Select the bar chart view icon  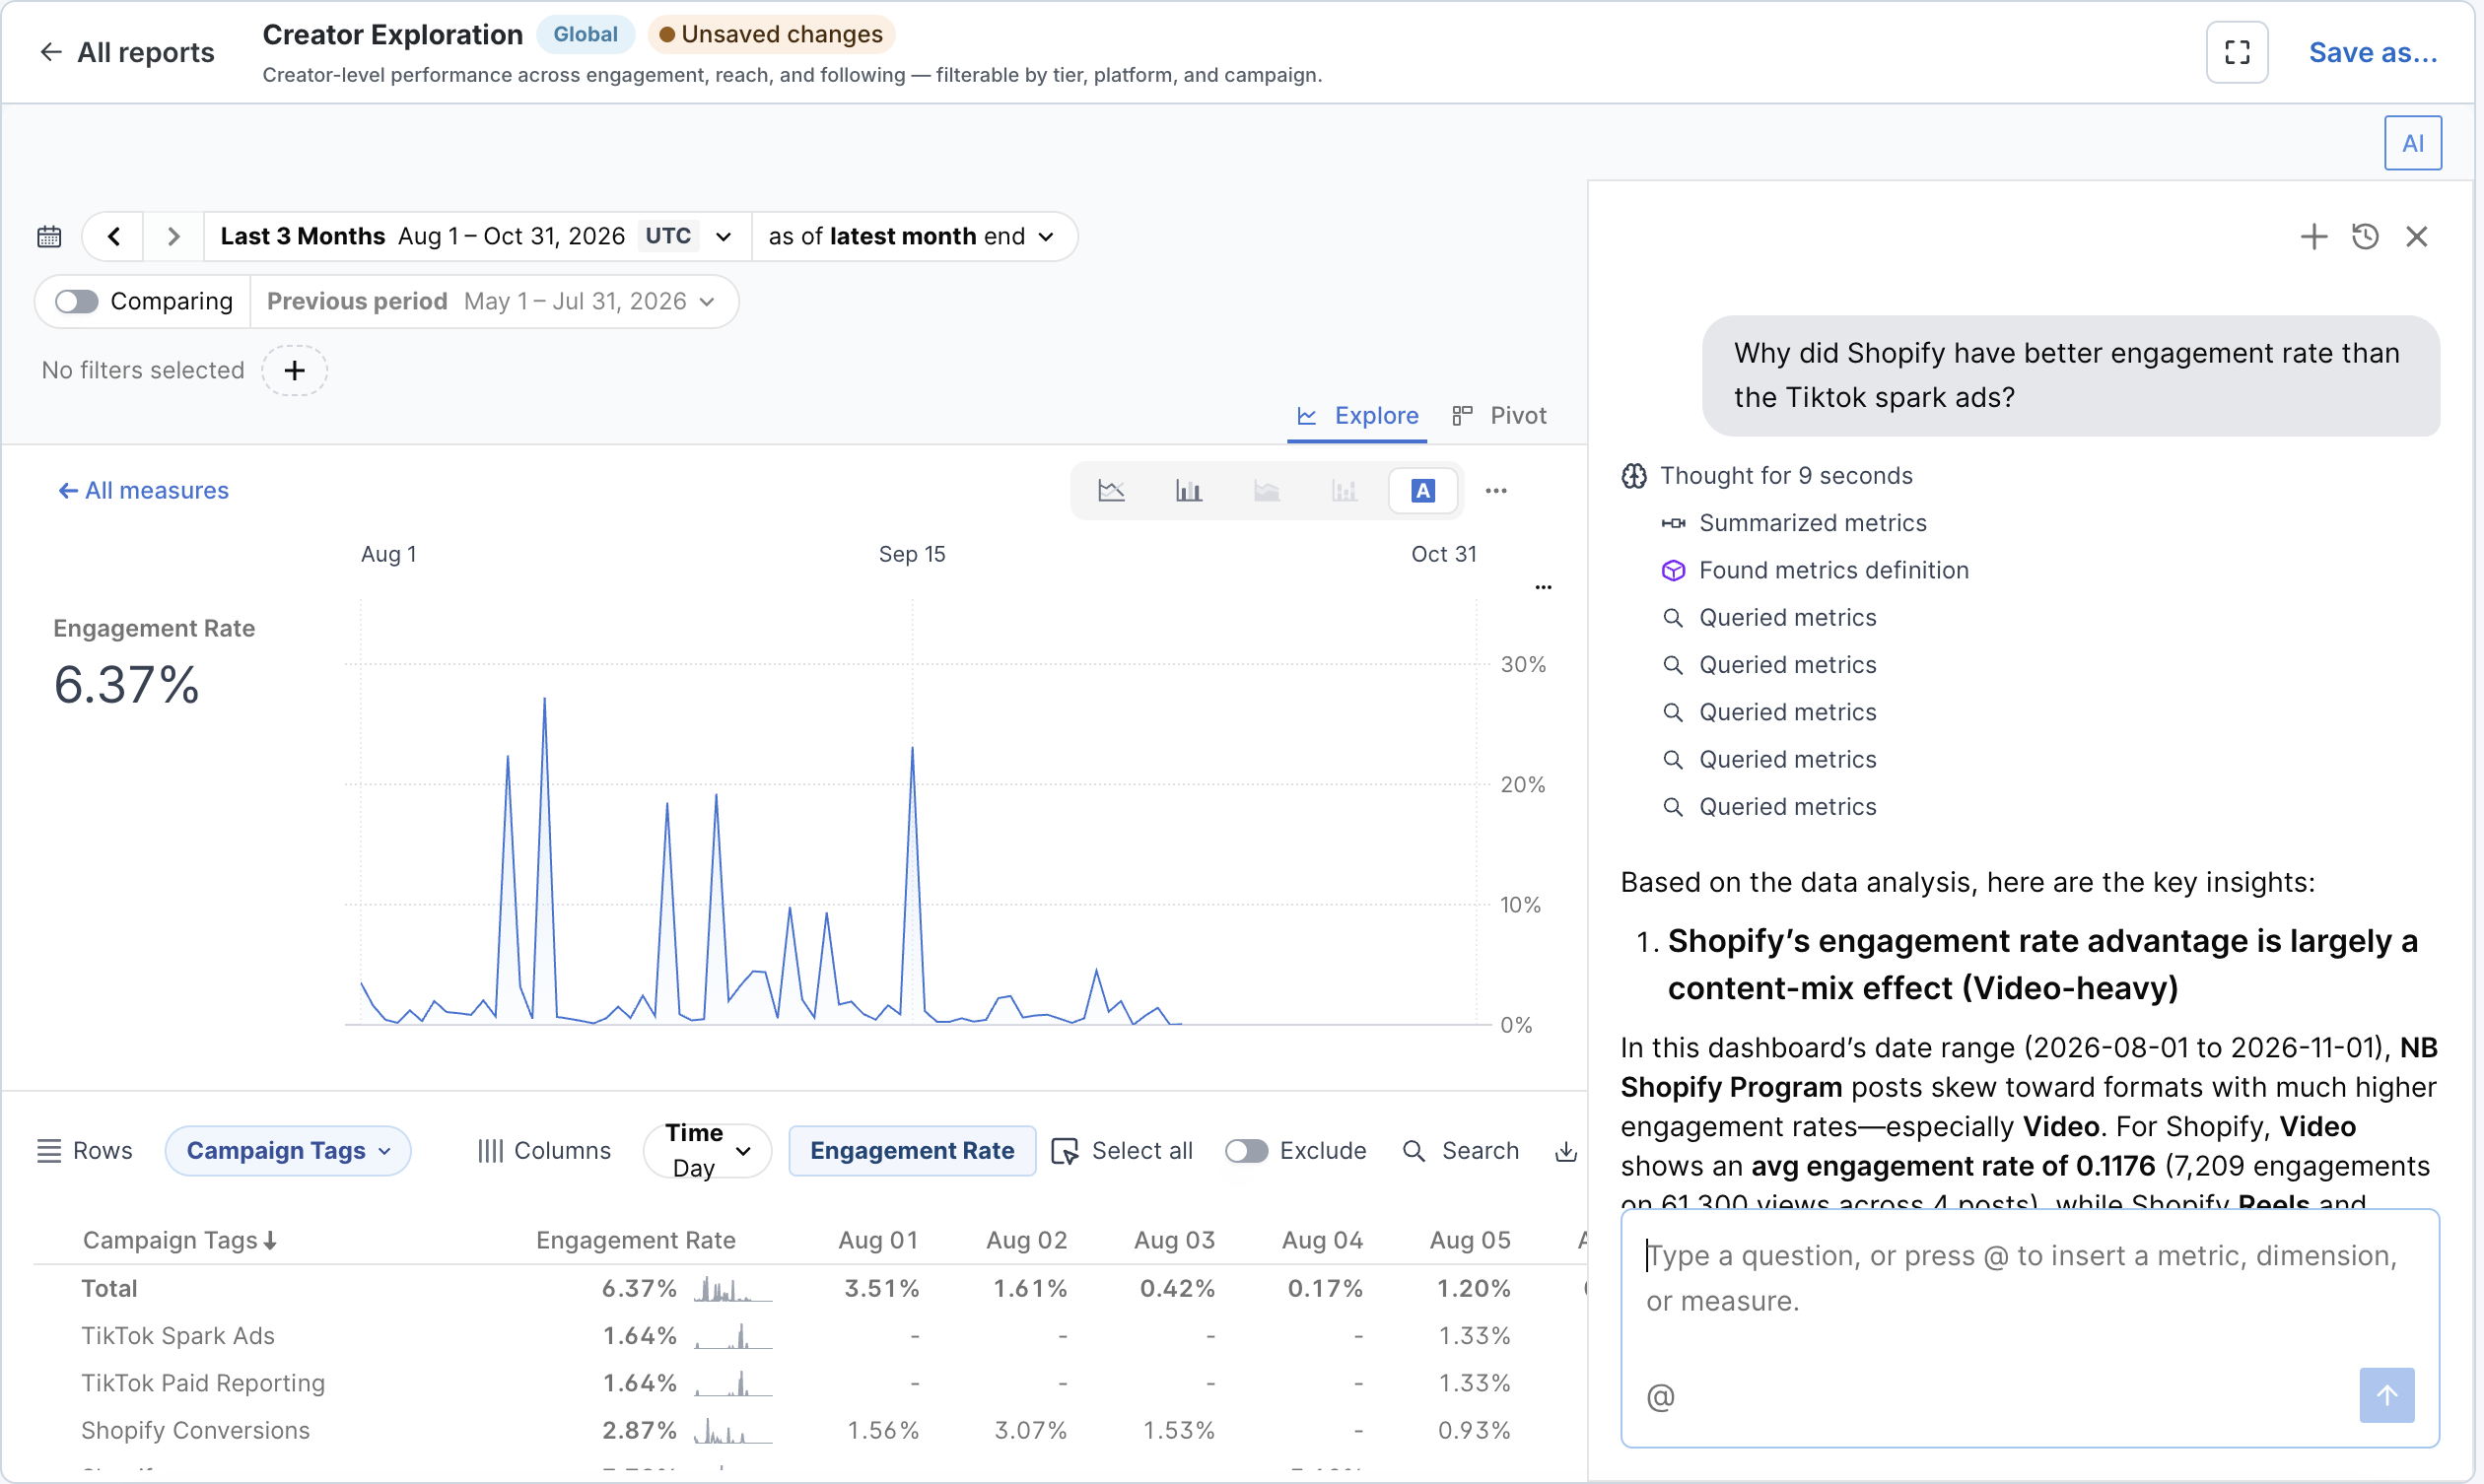point(1188,490)
